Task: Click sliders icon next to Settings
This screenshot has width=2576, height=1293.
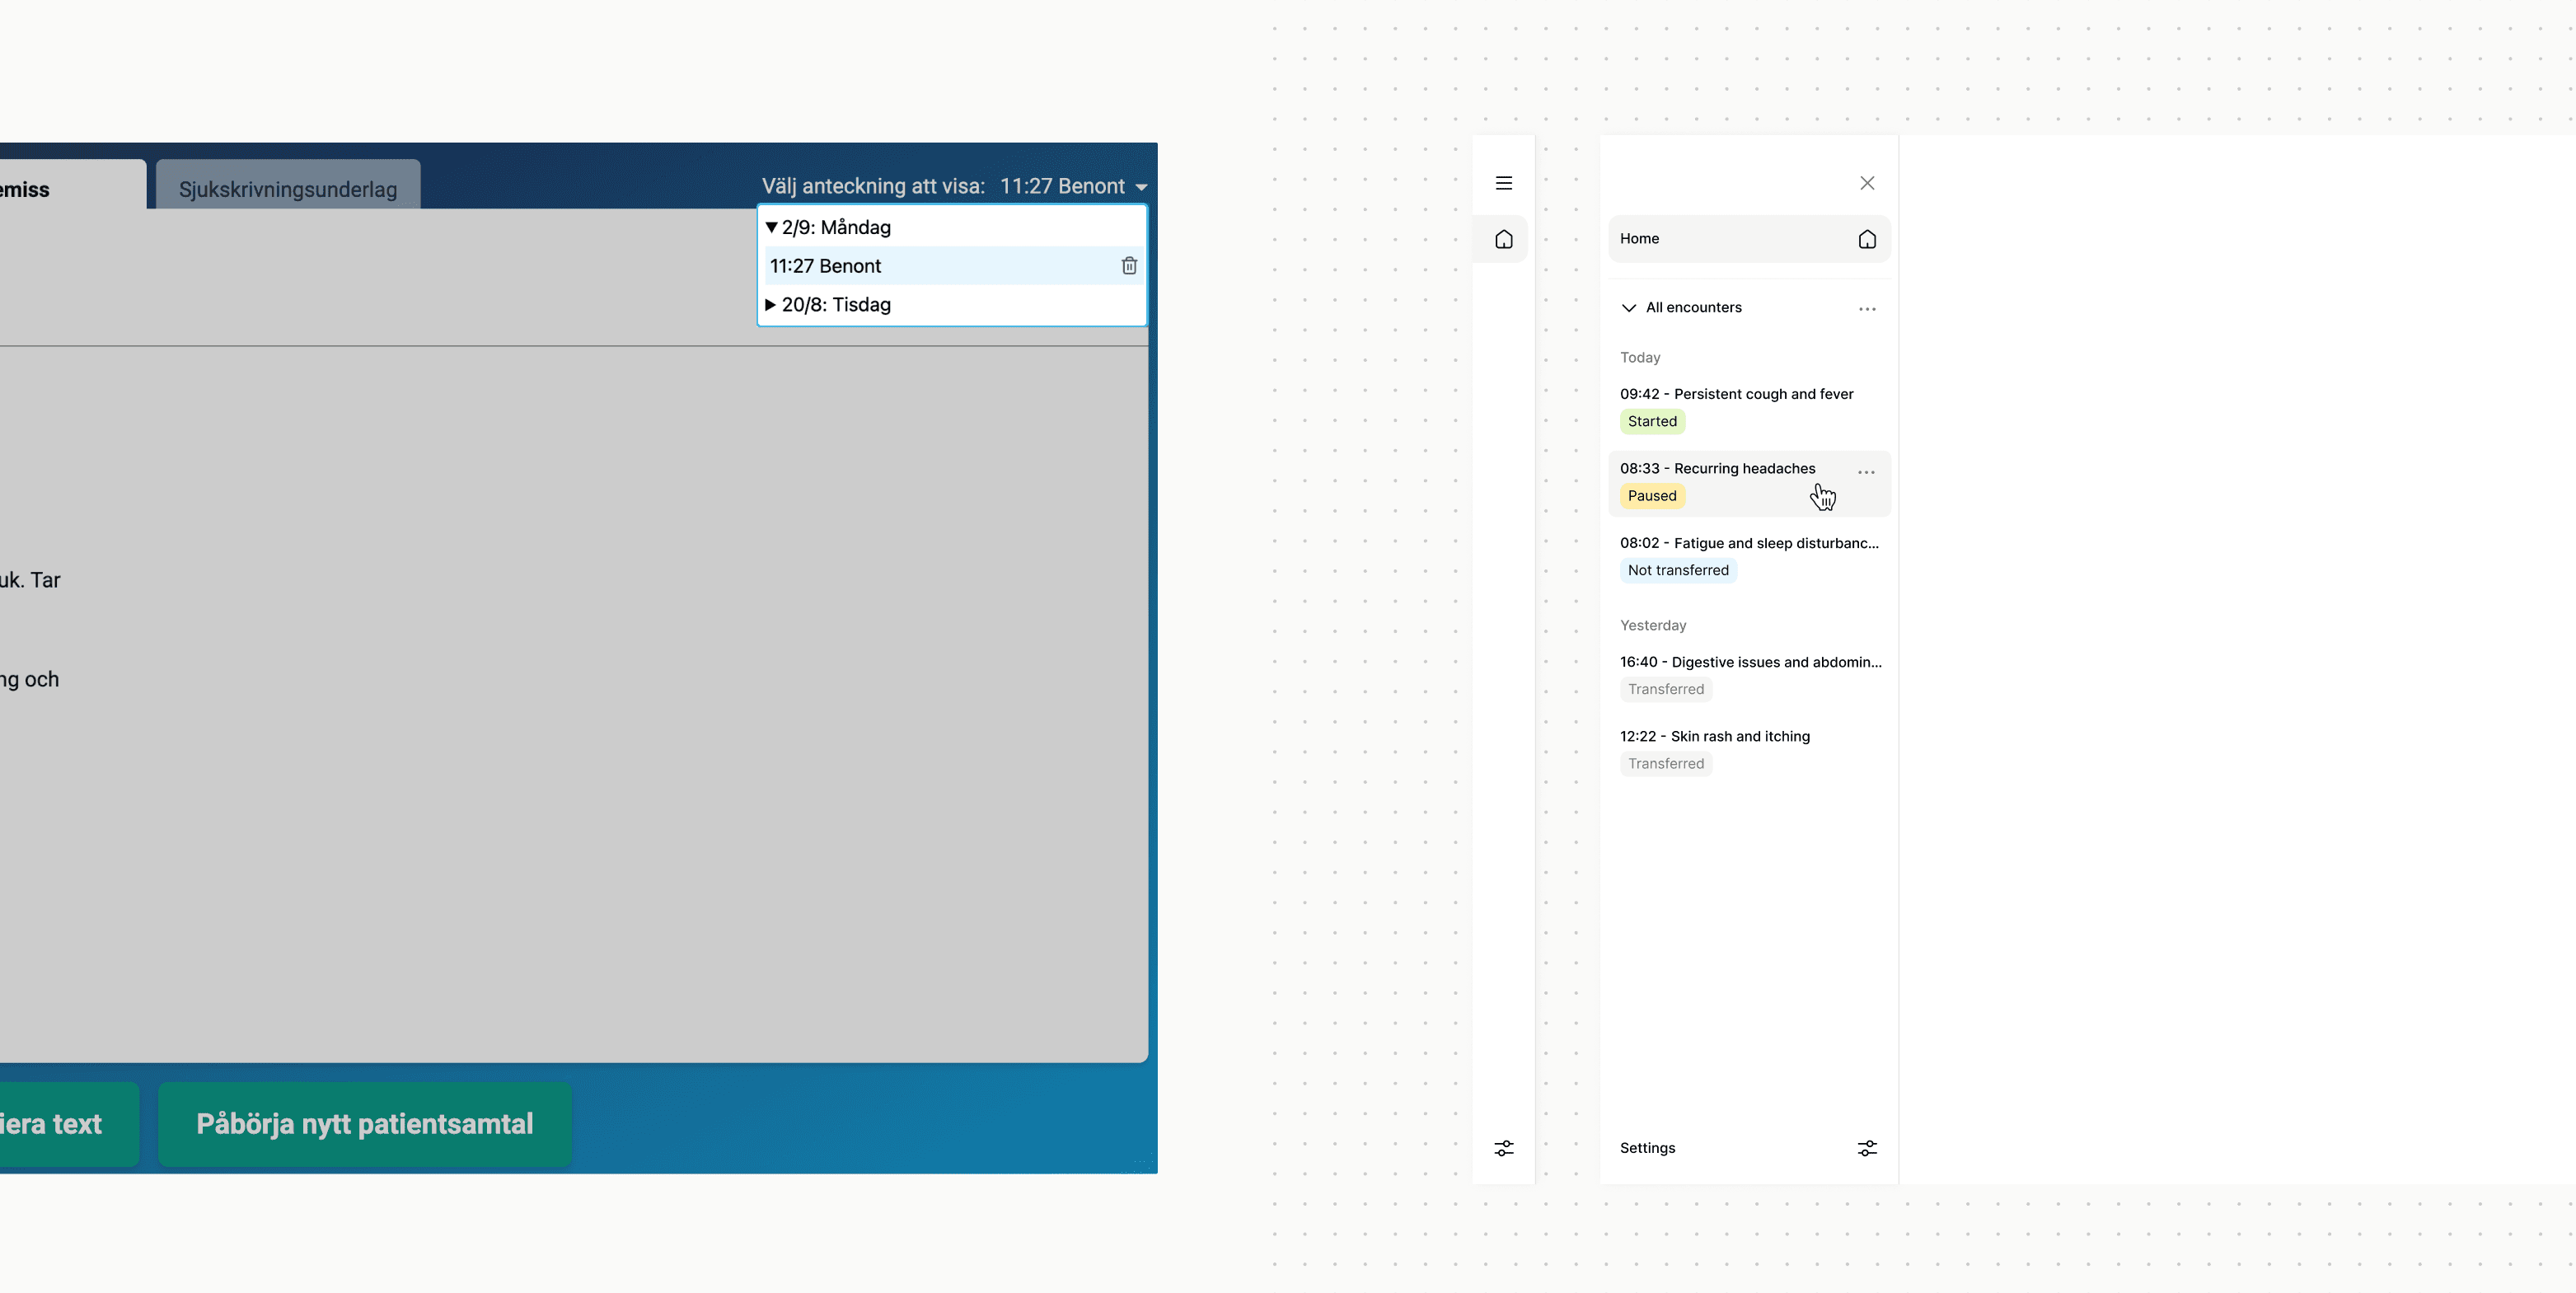Action: click(1866, 1148)
